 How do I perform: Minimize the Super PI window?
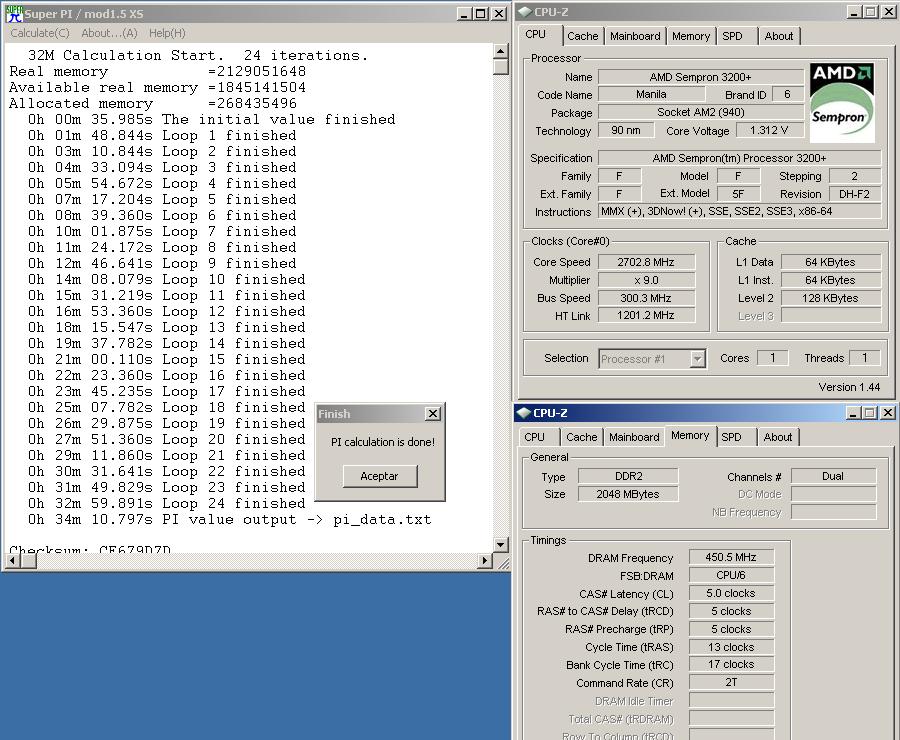point(464,14)
